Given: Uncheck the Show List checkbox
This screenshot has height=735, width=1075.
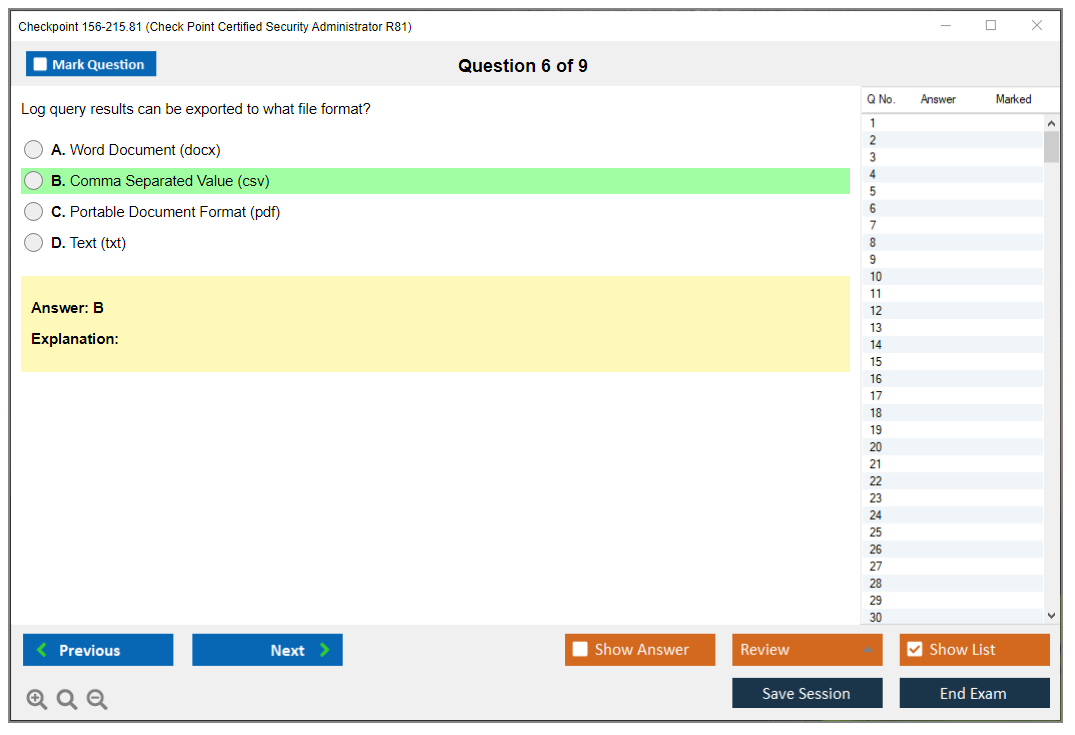Looking at the screenshot, I should click(914, 650).
